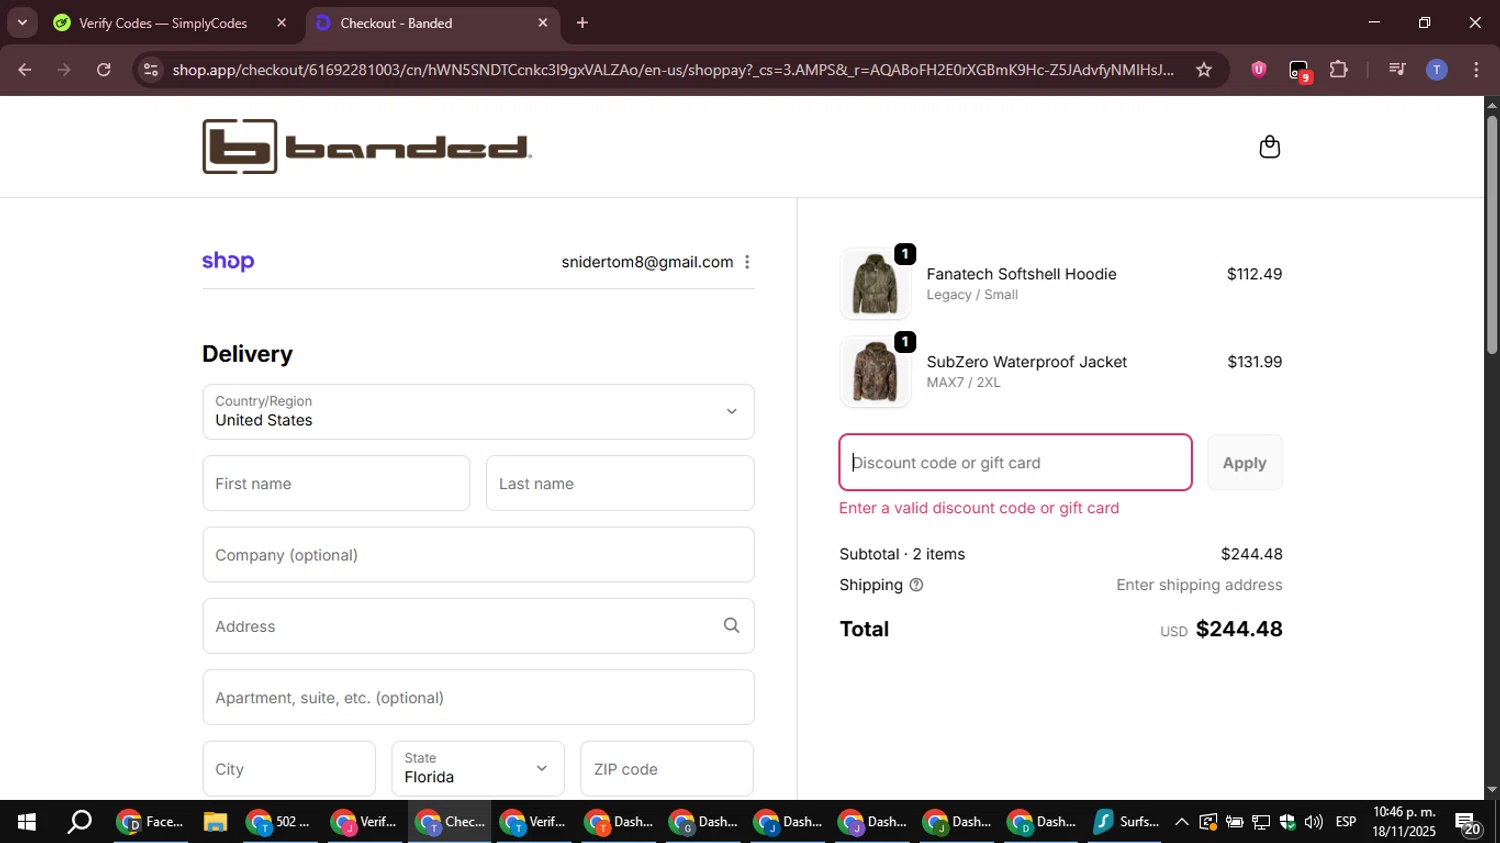The height and width of the screenshot is (843, 1500).
Task: View site information icon in address bar
Action: (151, 70)
